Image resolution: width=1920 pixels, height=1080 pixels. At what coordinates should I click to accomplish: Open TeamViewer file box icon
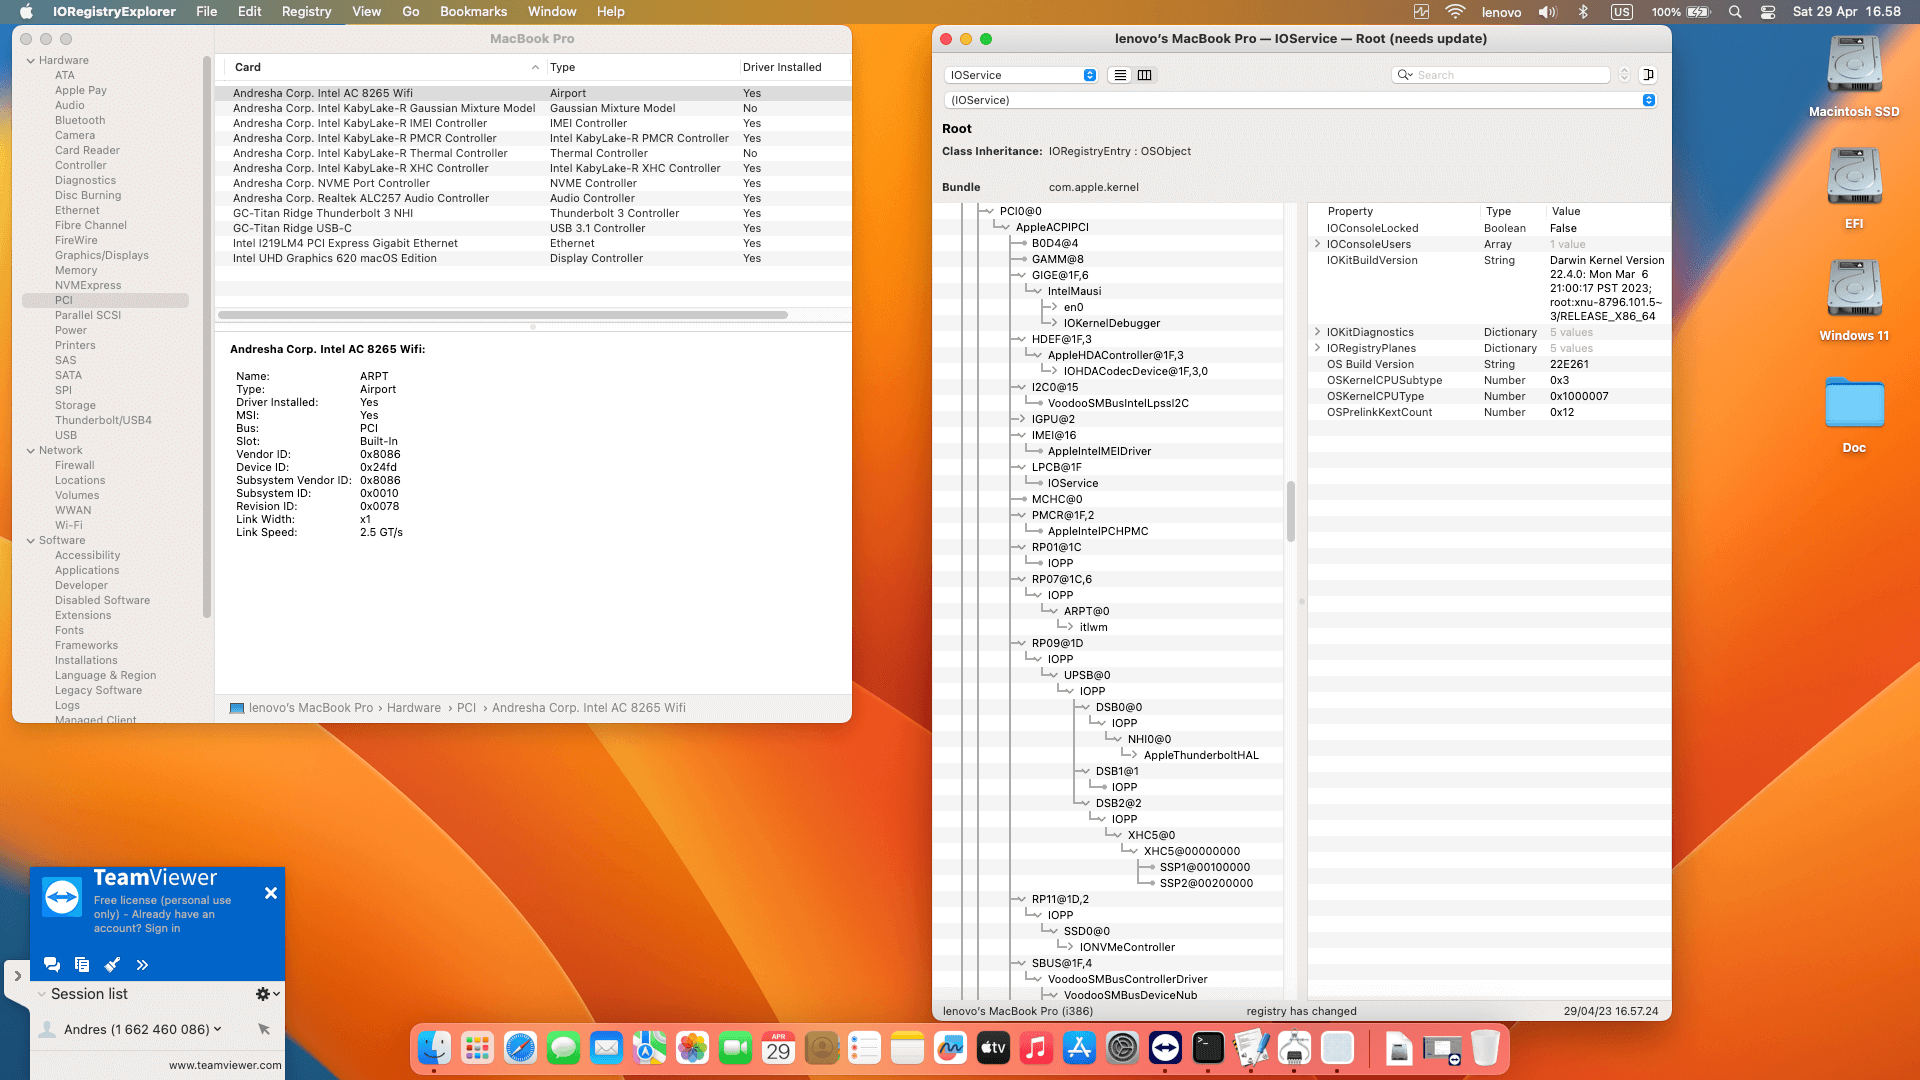tap(82, 965)
